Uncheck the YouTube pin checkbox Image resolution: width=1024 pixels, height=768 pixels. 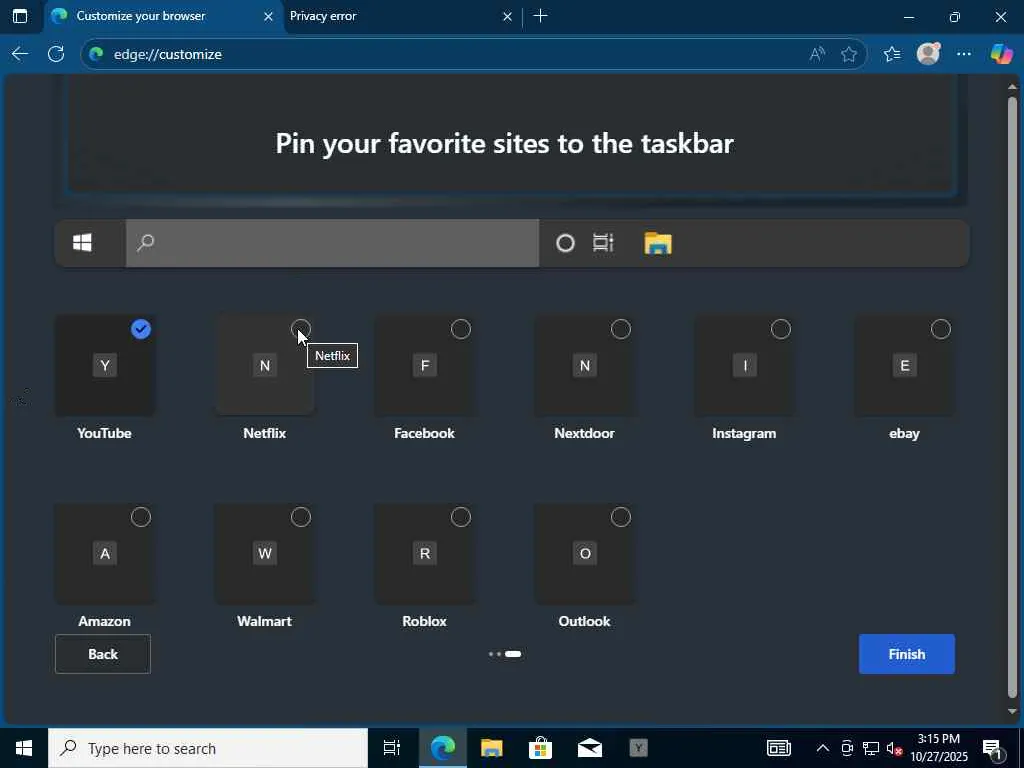coord(140,329)
